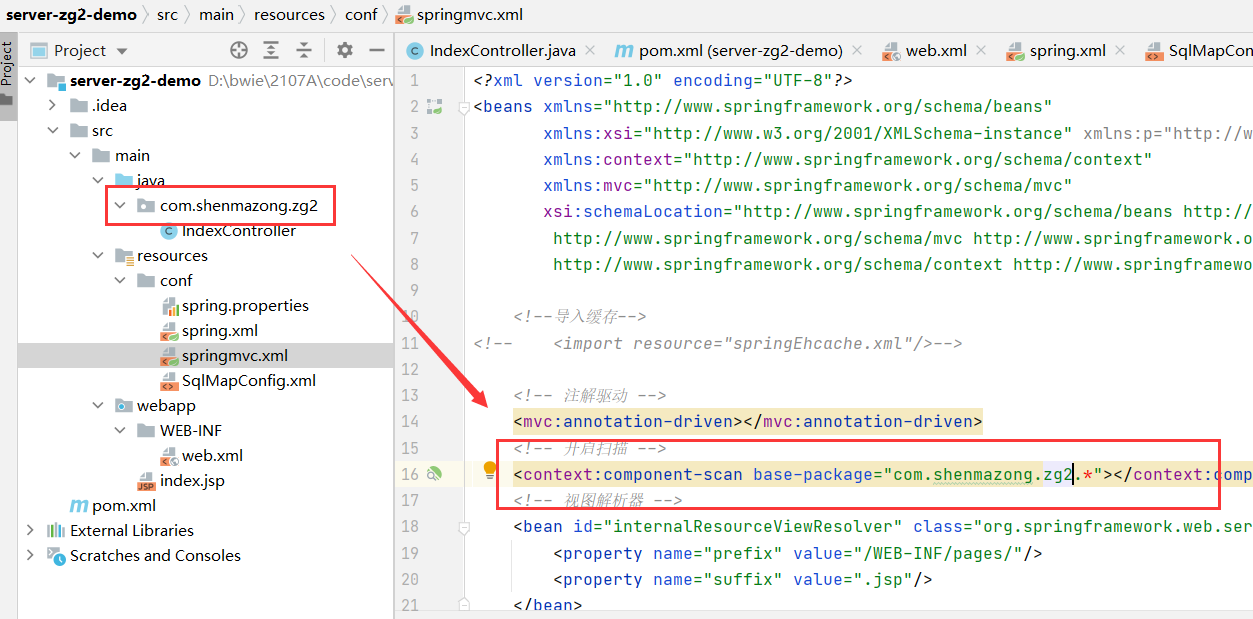Select SqlMapConfig.xml in project tree
Image resolution: width=1253 pixels, height=619 pixels.
pyautogui.click(x=249, y=381)
